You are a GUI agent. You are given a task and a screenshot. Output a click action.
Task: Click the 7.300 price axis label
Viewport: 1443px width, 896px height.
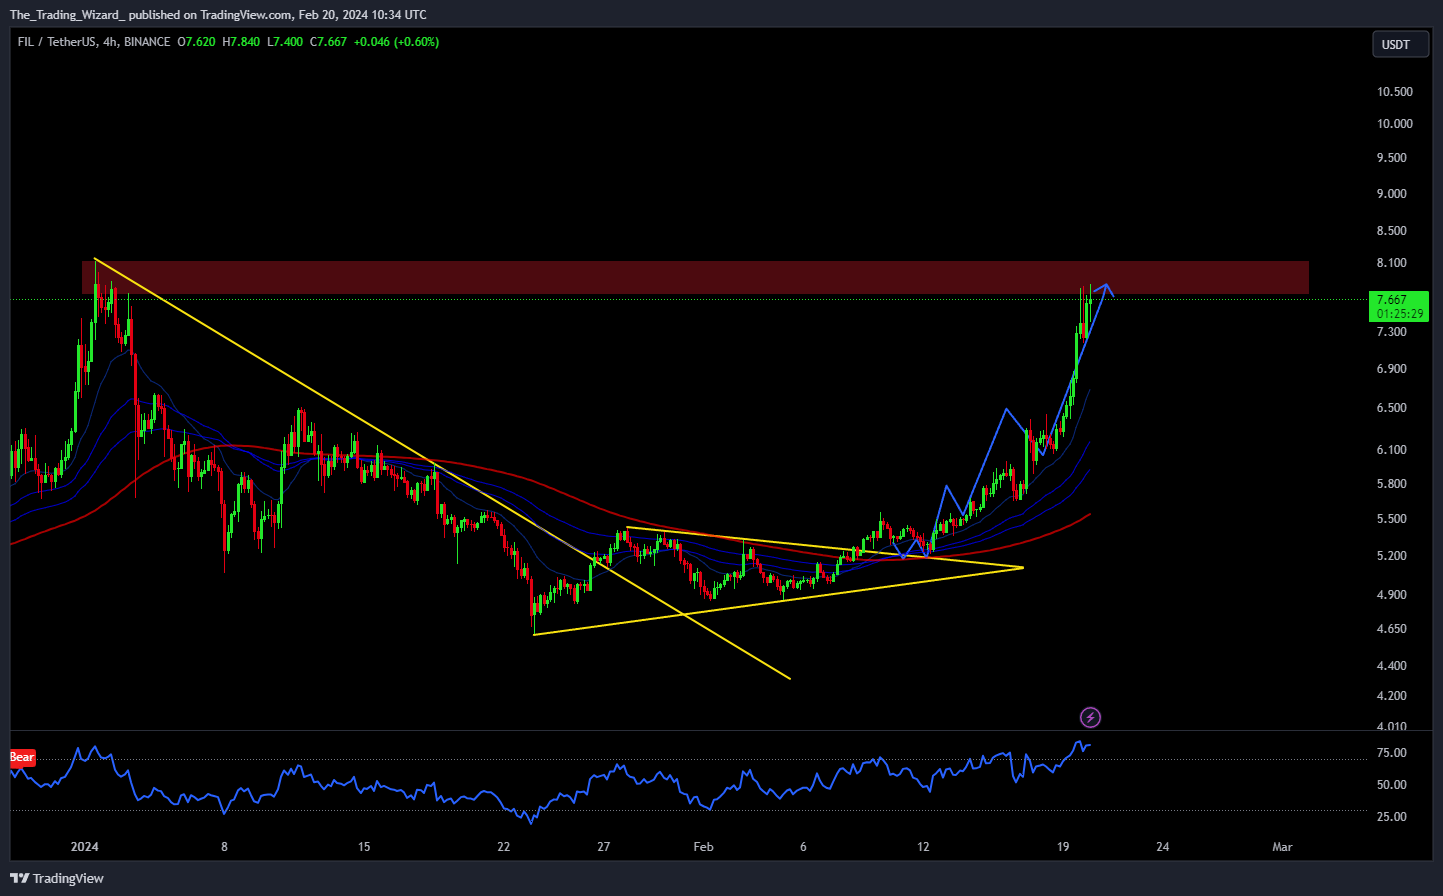(1392, 332)
